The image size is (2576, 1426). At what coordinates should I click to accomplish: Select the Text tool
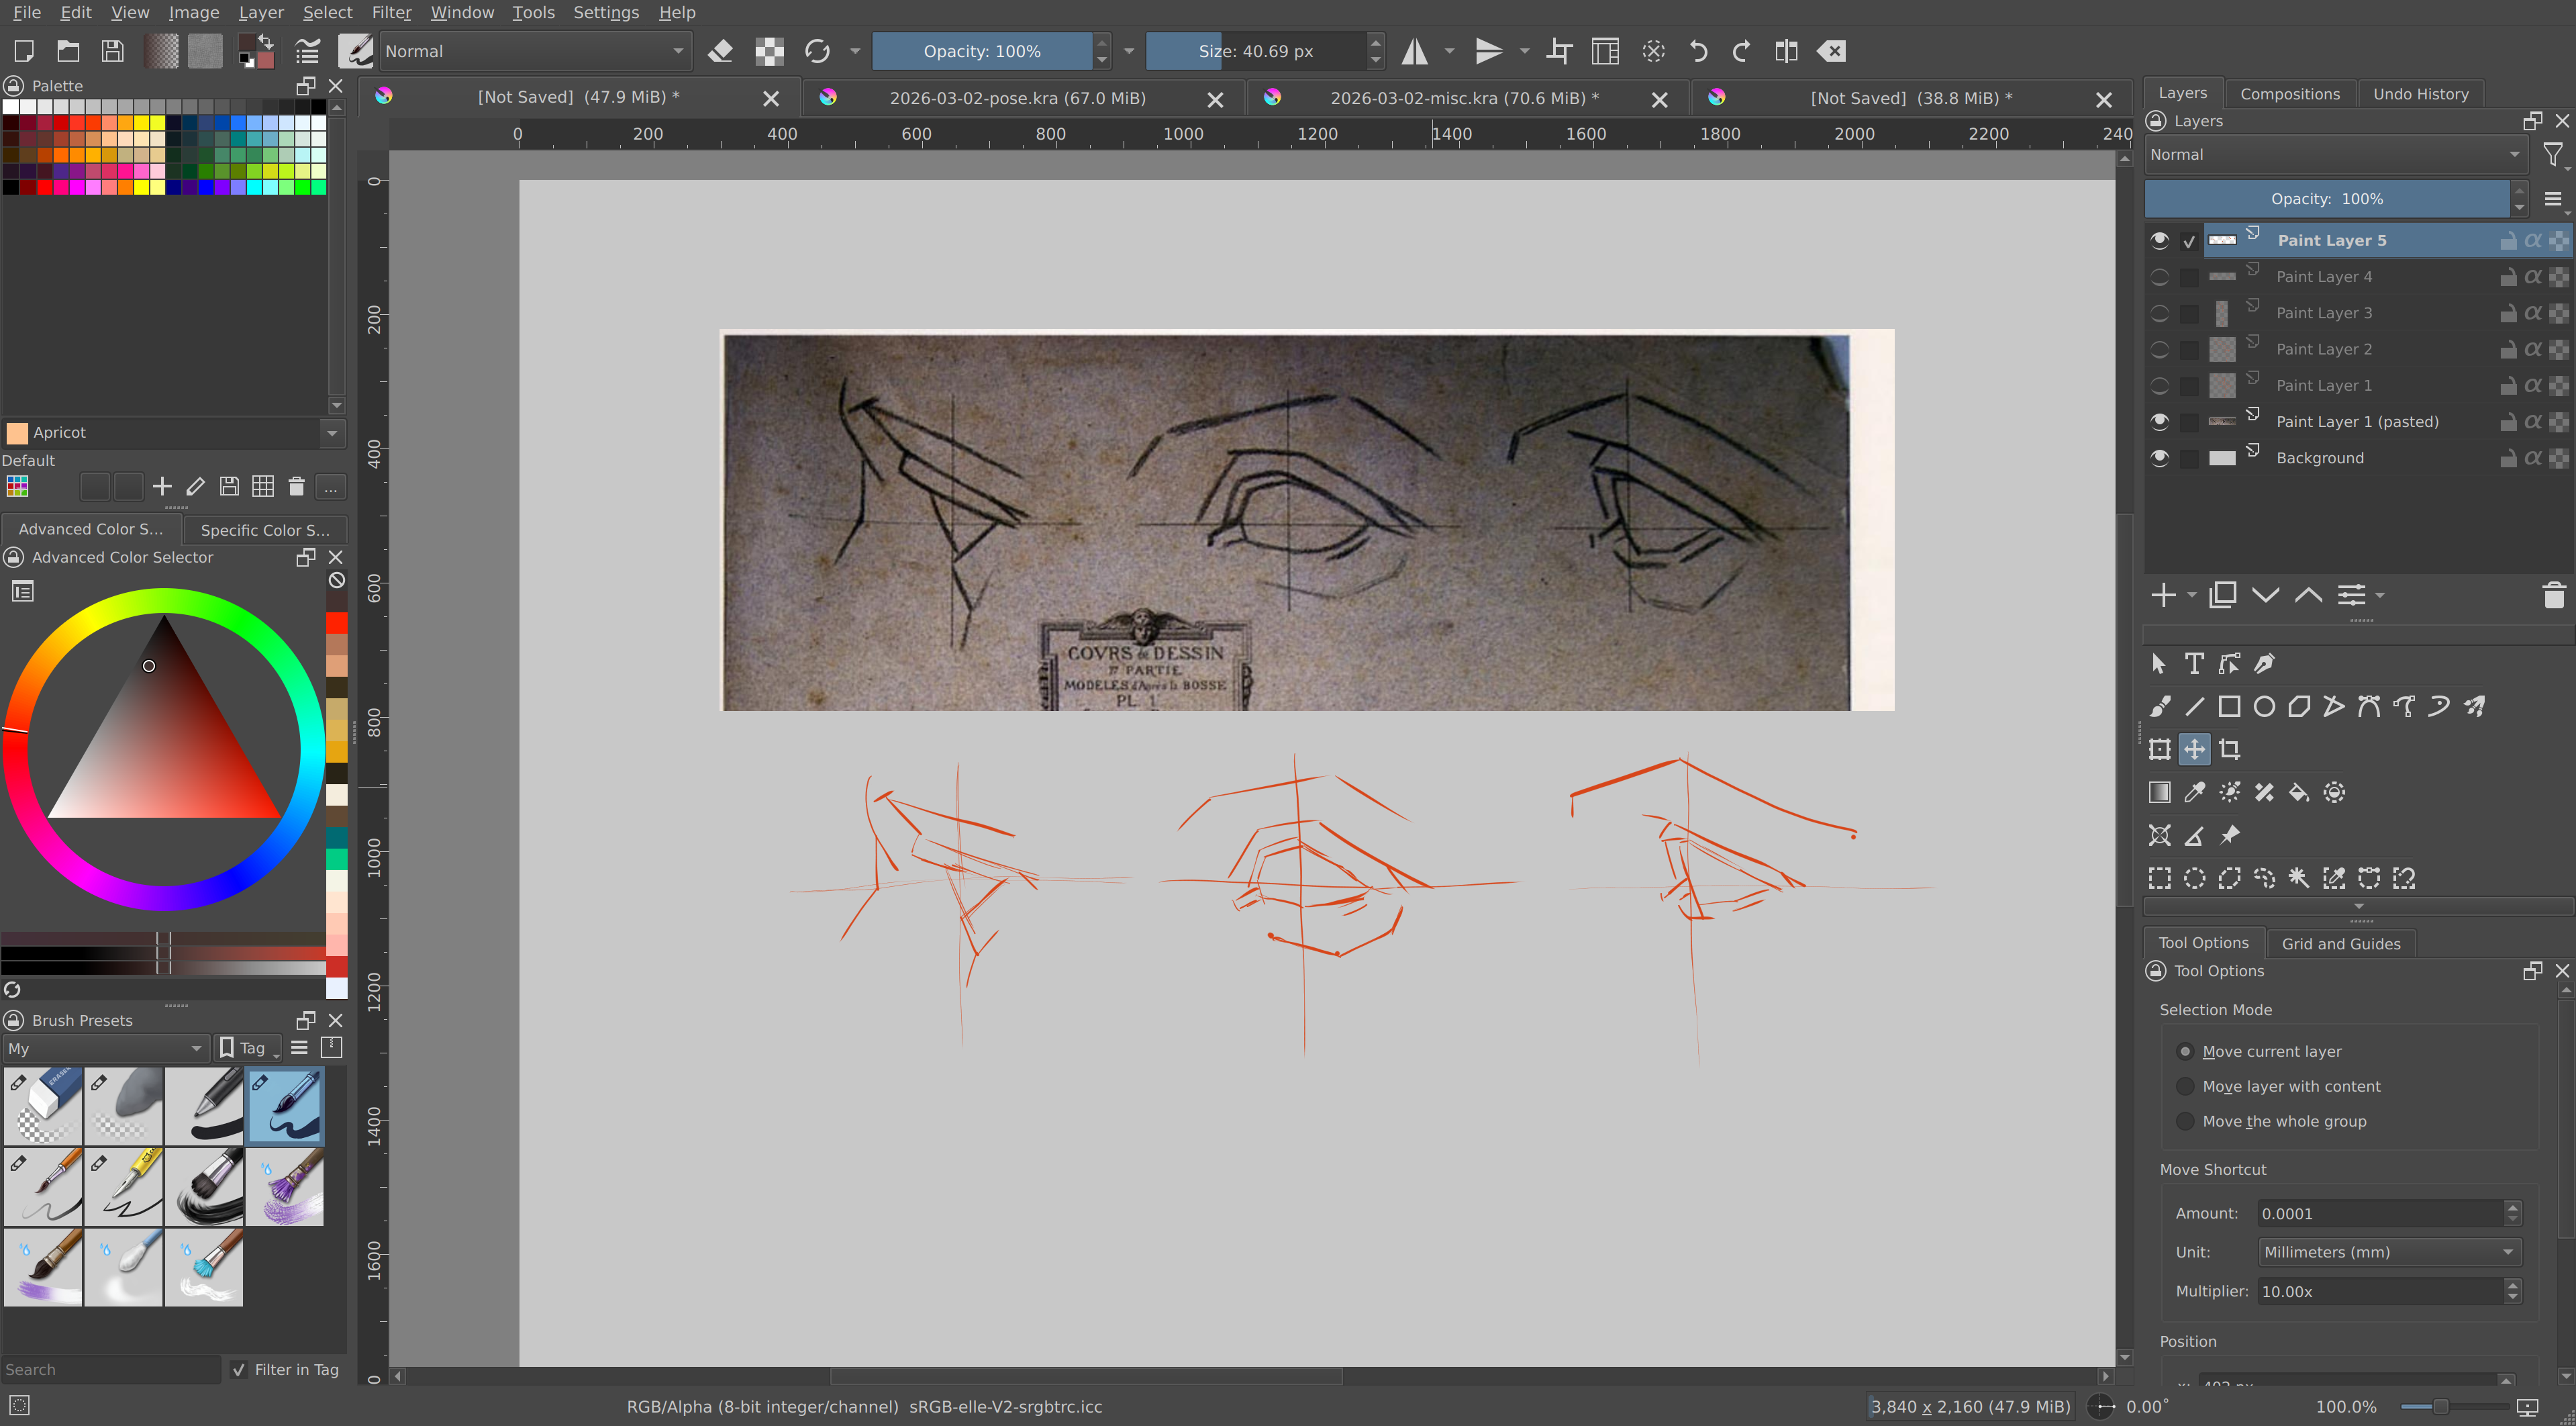(x=2194, y=664)
